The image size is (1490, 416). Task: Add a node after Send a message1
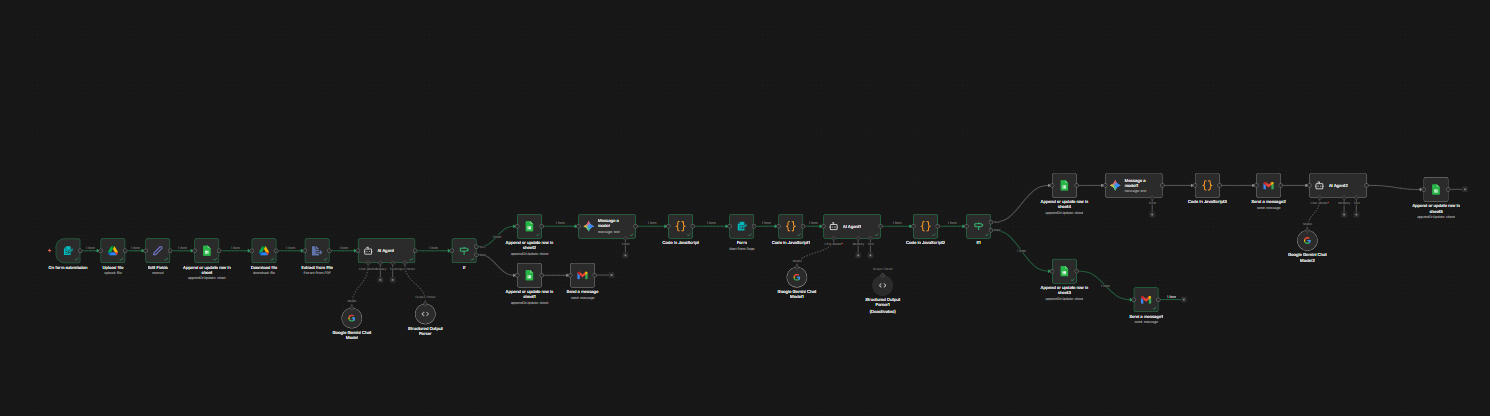1184,299
